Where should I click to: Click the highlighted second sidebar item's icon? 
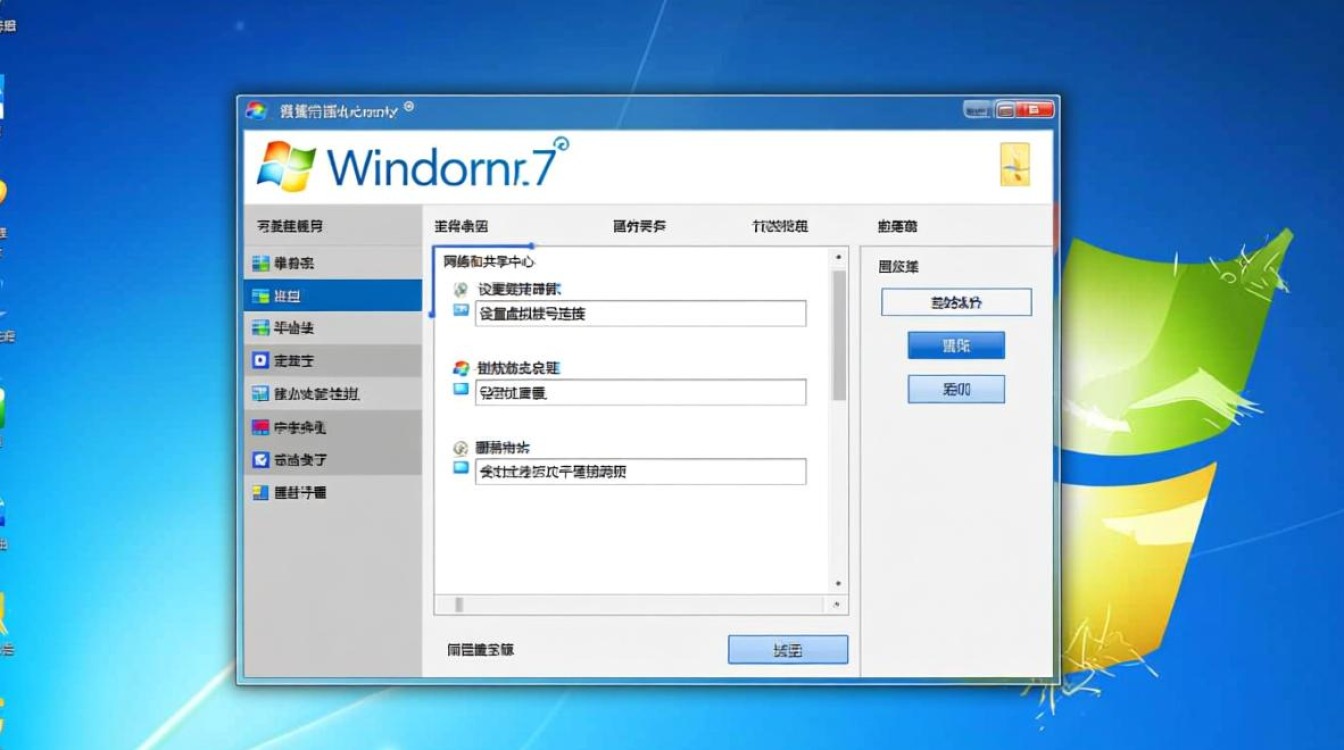pyautogui.click(x=260, y=295)
